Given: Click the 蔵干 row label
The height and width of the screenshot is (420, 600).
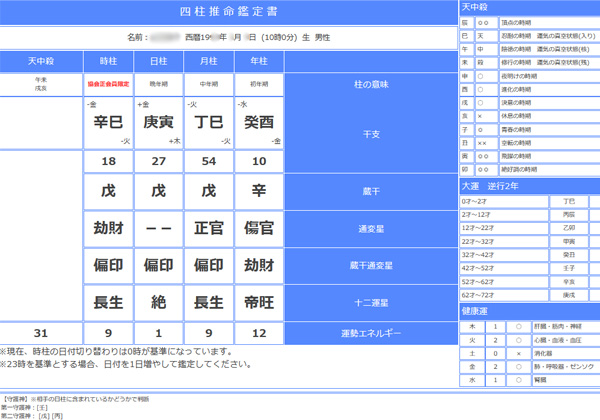Looking at the screenshot, I should click(371, 191).
